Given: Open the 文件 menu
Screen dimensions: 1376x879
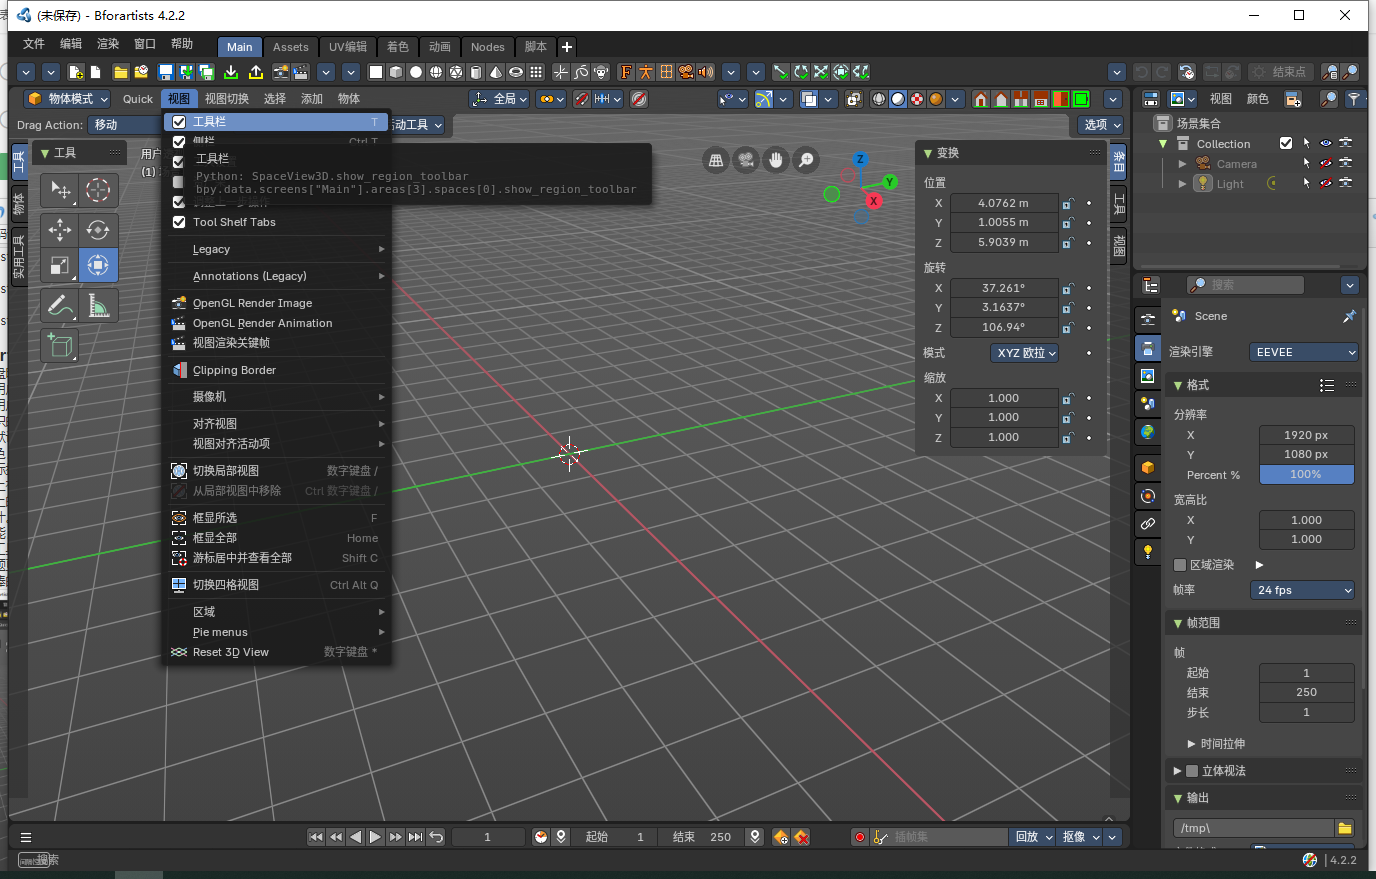Looking at the screenshot, I should (34, 44).
